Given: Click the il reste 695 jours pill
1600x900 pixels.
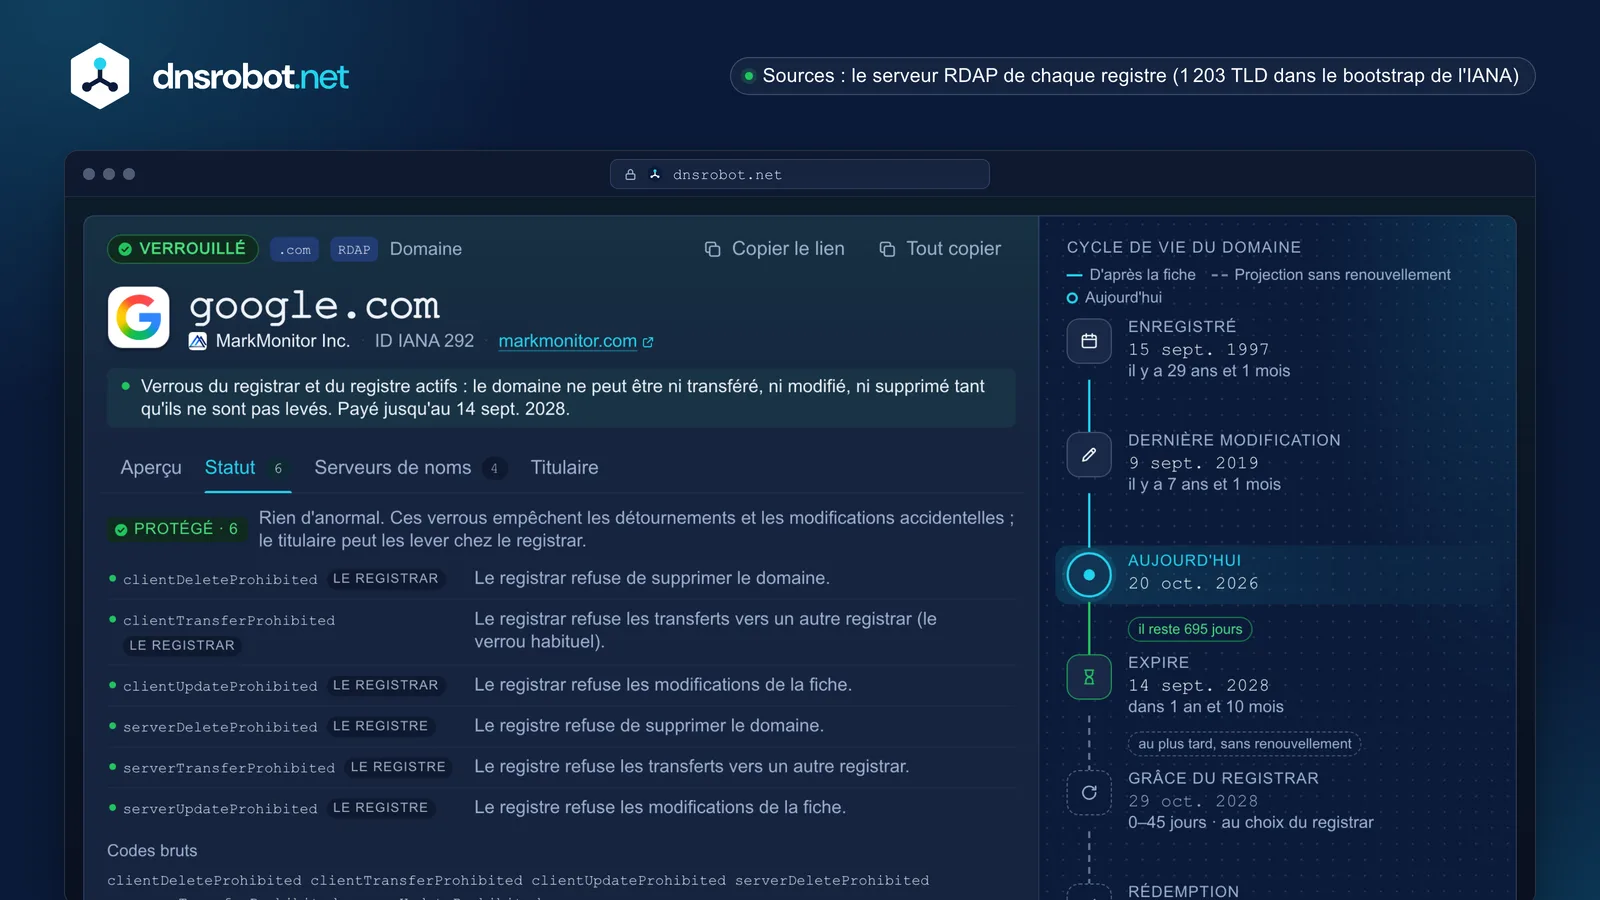Looking at the screenshot, I should point(1190,629).
